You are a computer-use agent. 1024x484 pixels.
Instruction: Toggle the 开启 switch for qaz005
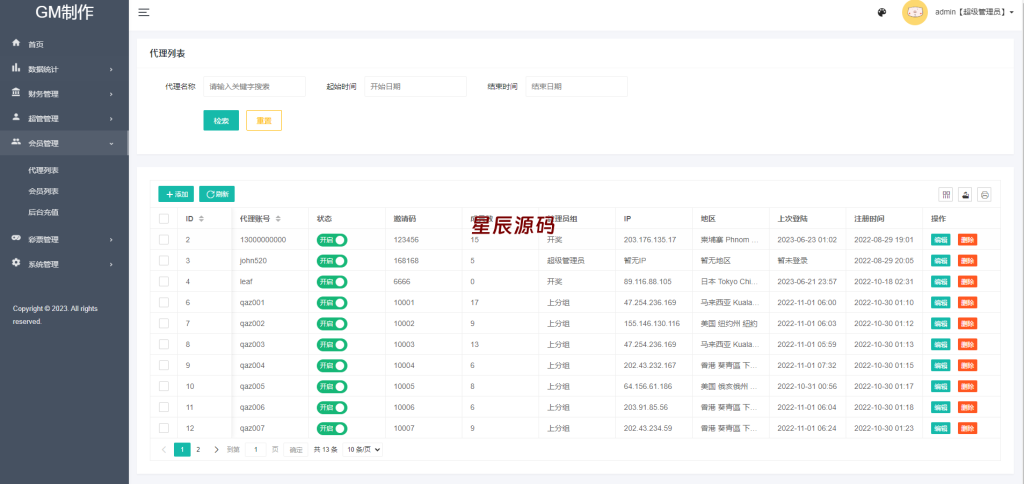click(x=332, y=386)
